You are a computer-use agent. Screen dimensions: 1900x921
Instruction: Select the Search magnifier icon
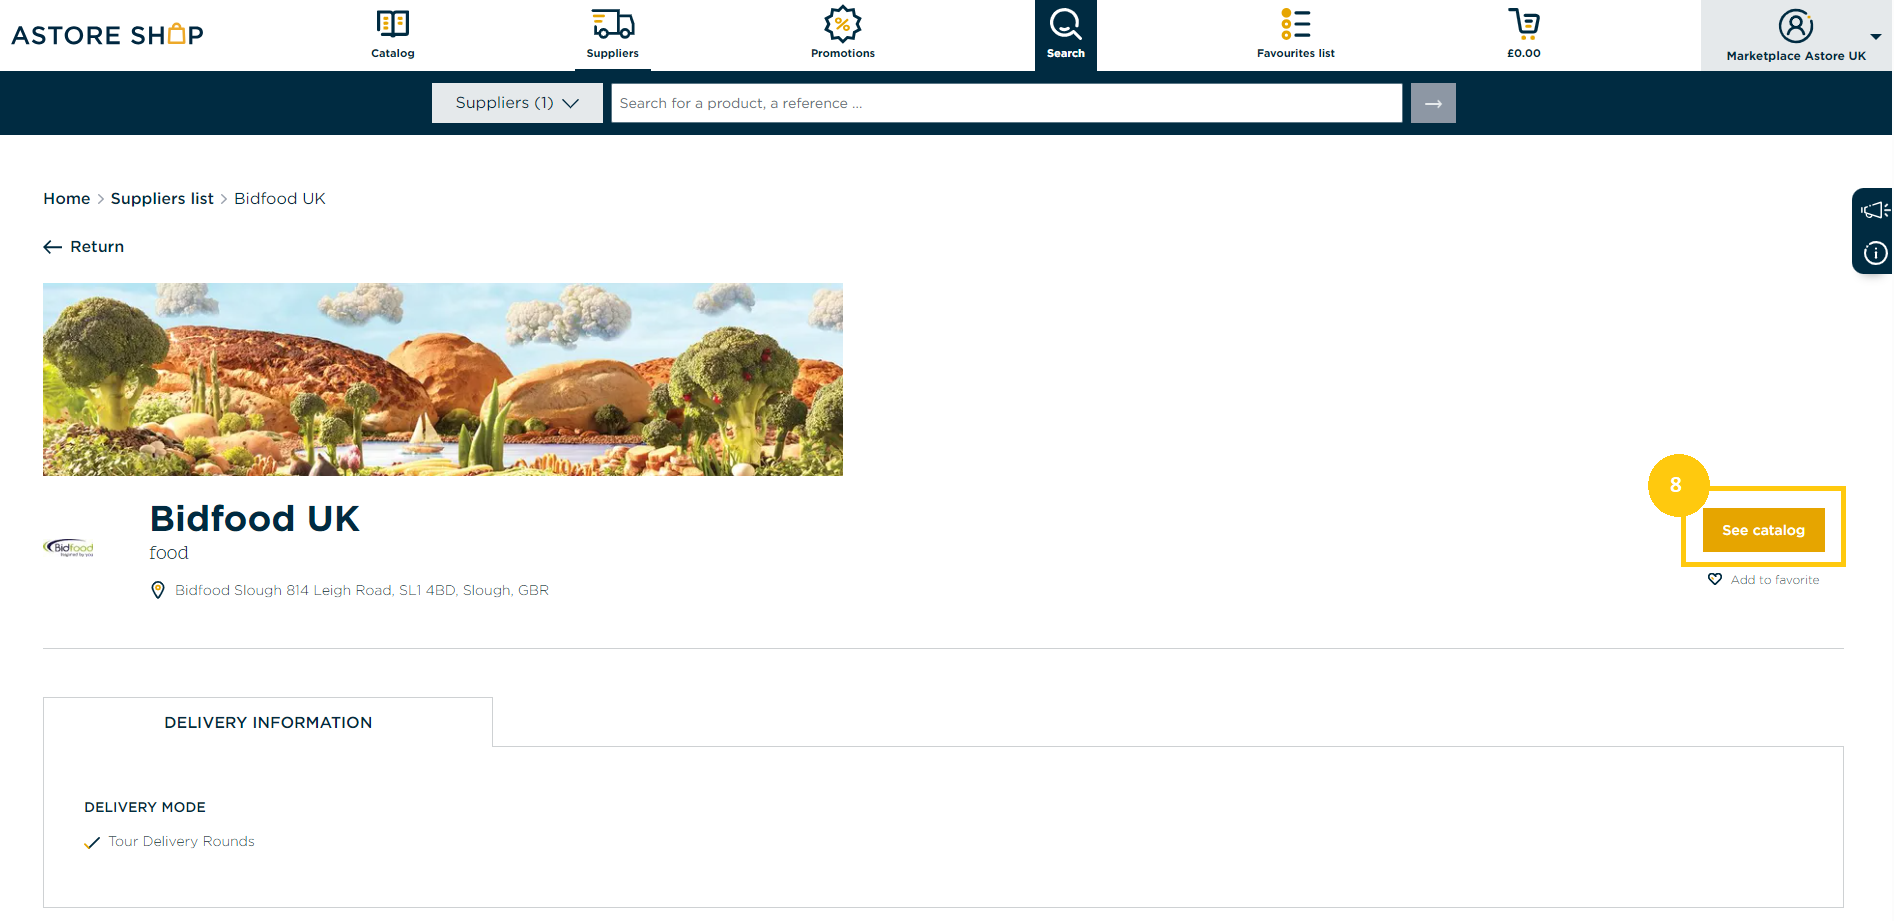[x=1065, y=24]
